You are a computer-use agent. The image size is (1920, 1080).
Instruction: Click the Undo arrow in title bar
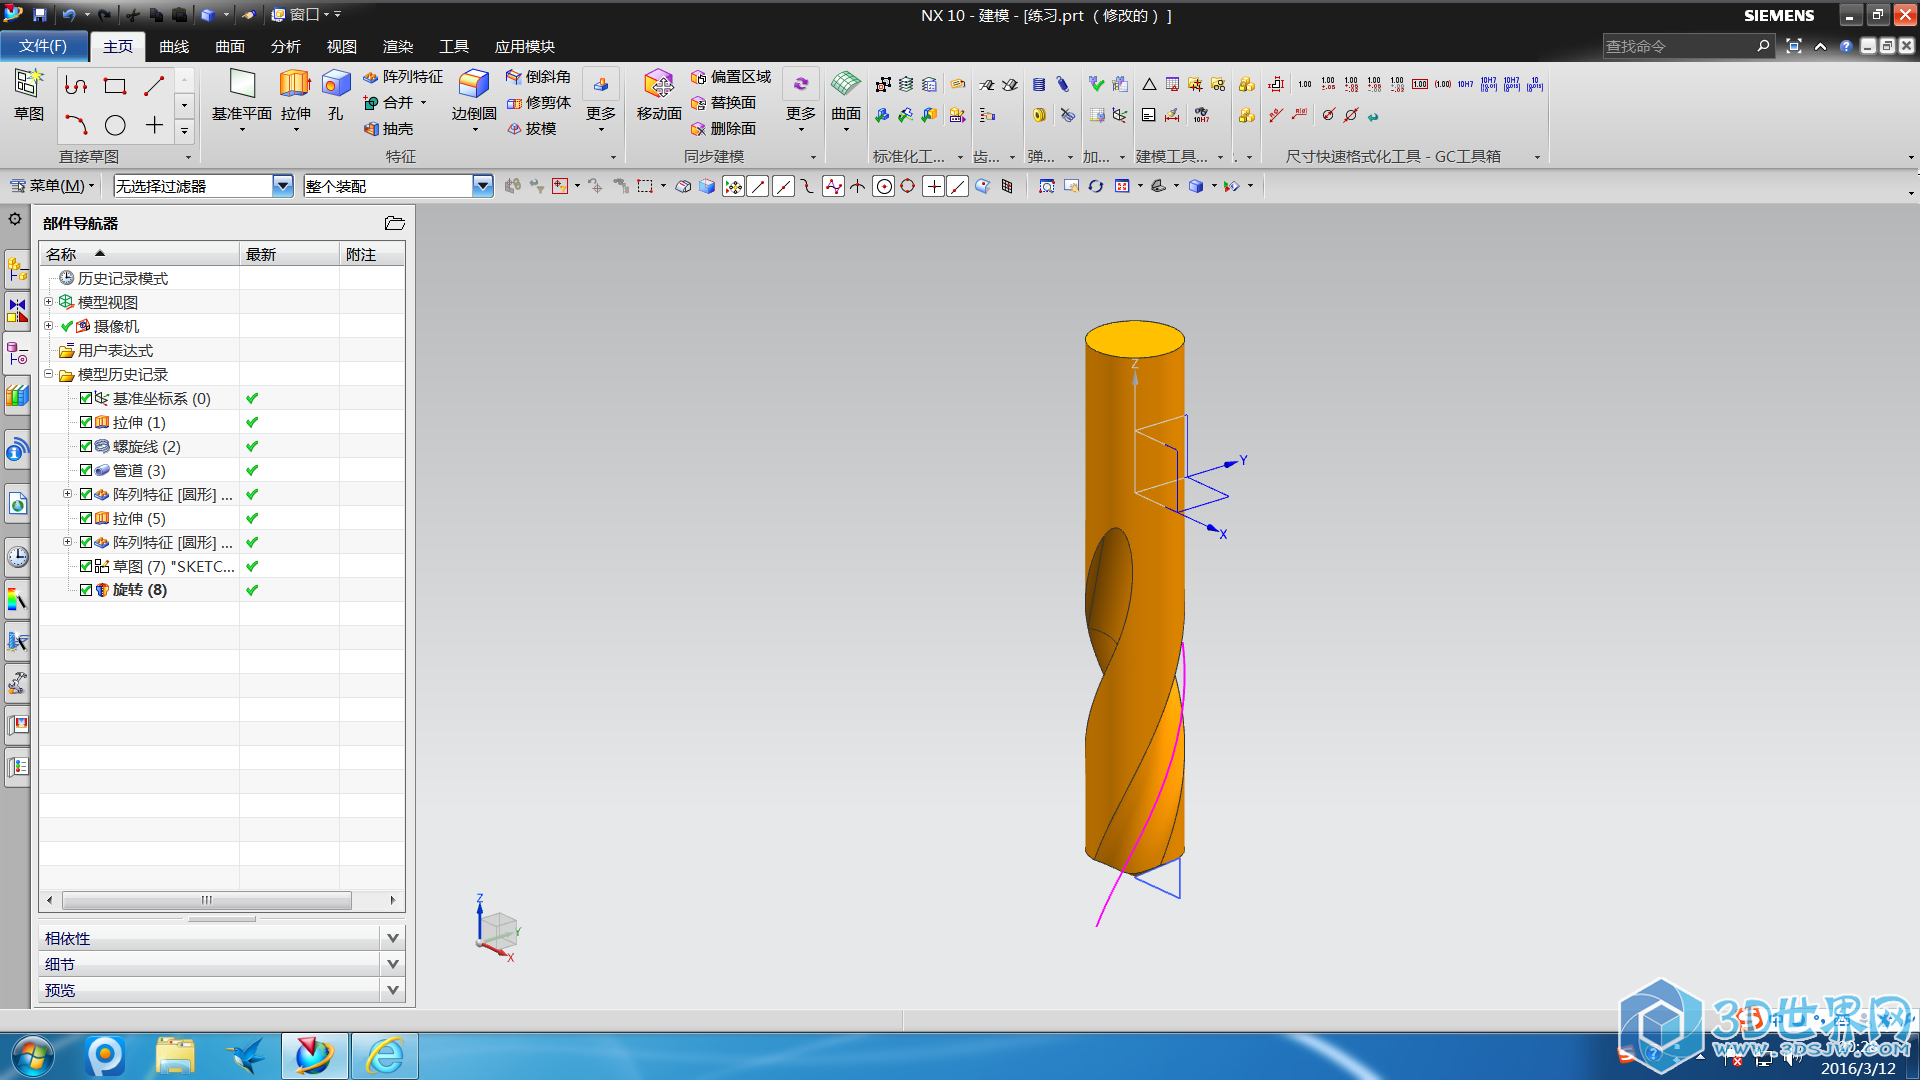(x=68, y=14)
